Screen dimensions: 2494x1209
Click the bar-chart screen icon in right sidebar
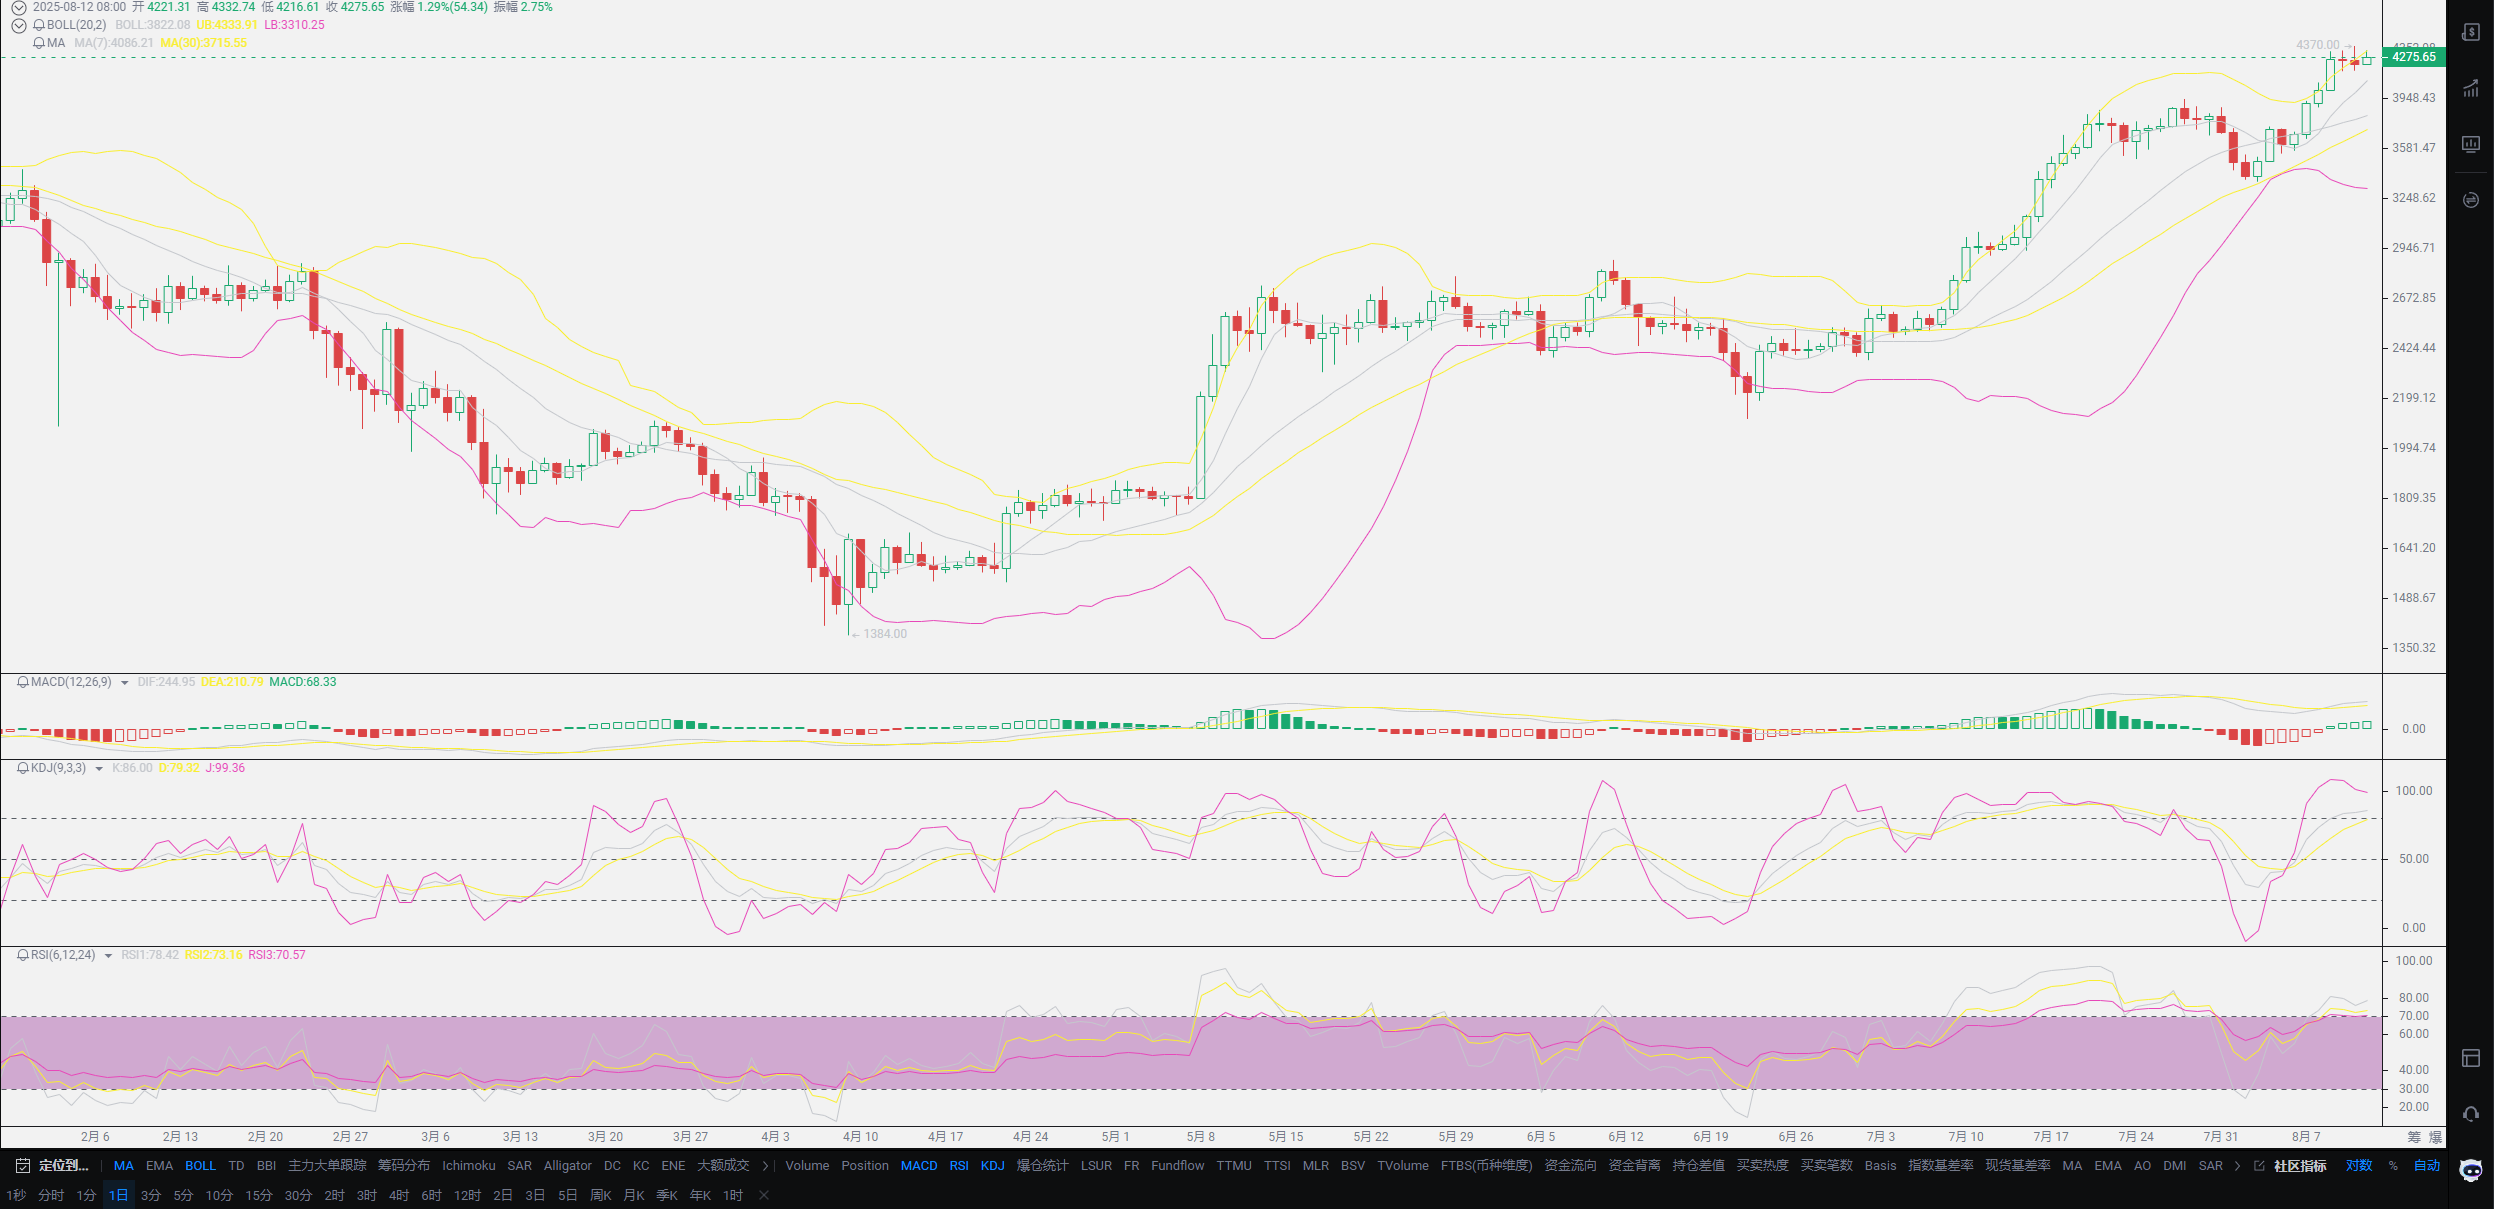[x=2470, y=144]
